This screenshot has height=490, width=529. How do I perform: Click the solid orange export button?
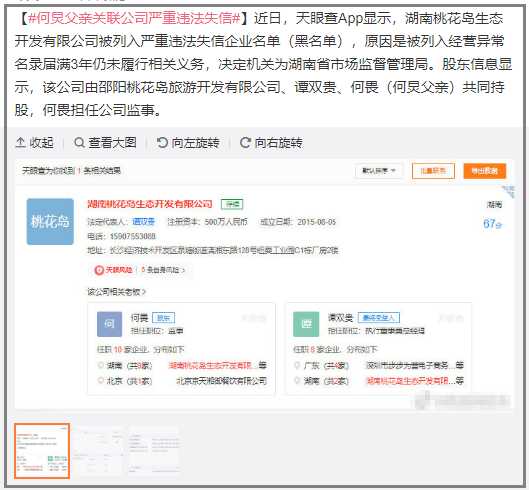coord(485,171)
